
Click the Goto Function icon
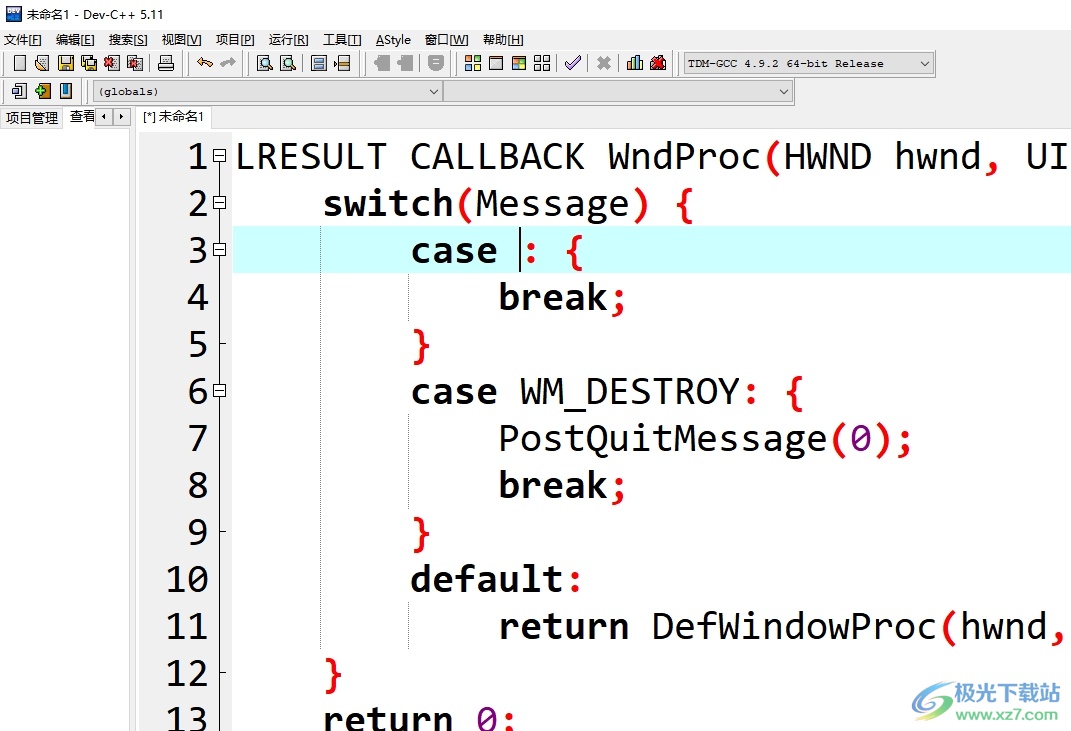(x=318, y=64)
